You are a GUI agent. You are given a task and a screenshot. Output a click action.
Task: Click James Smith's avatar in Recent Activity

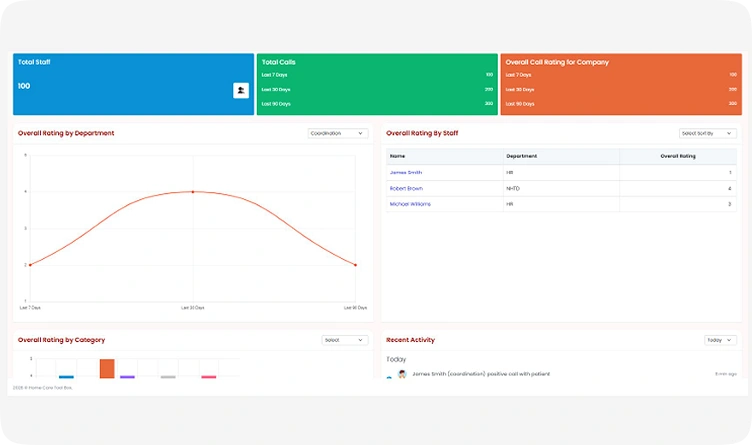click(402, 374)
